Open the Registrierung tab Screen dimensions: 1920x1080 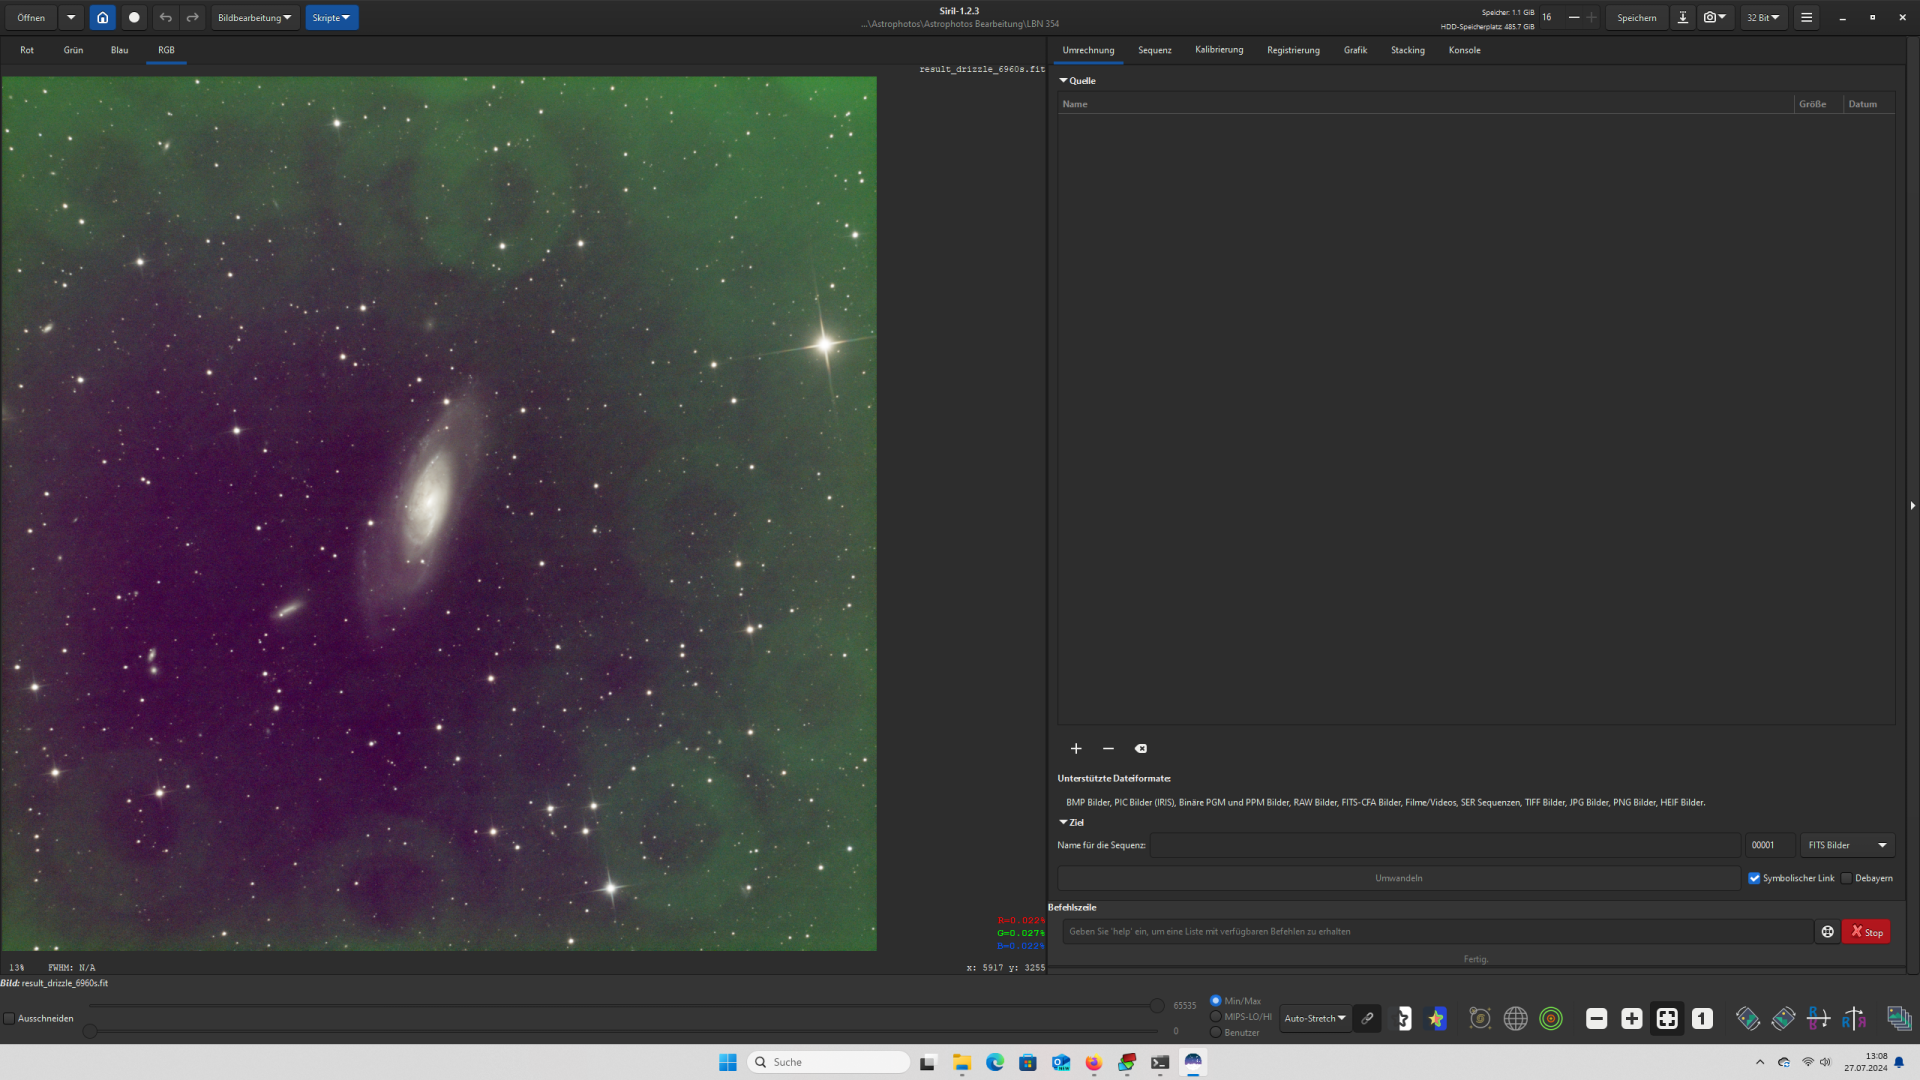pyautogui.click(x=1293, y=50)
